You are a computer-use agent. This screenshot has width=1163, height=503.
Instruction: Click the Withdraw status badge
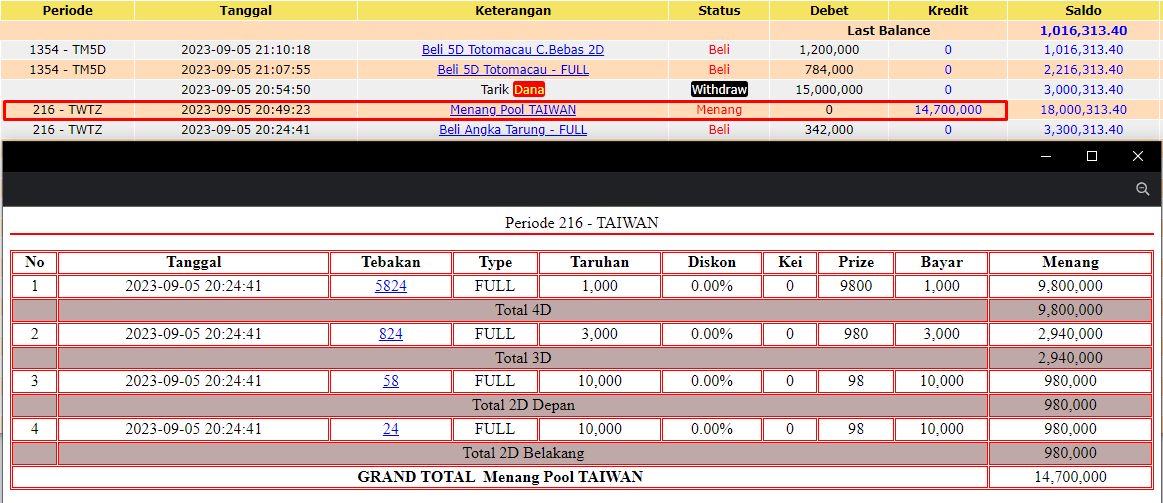click(x=719, y=90)
